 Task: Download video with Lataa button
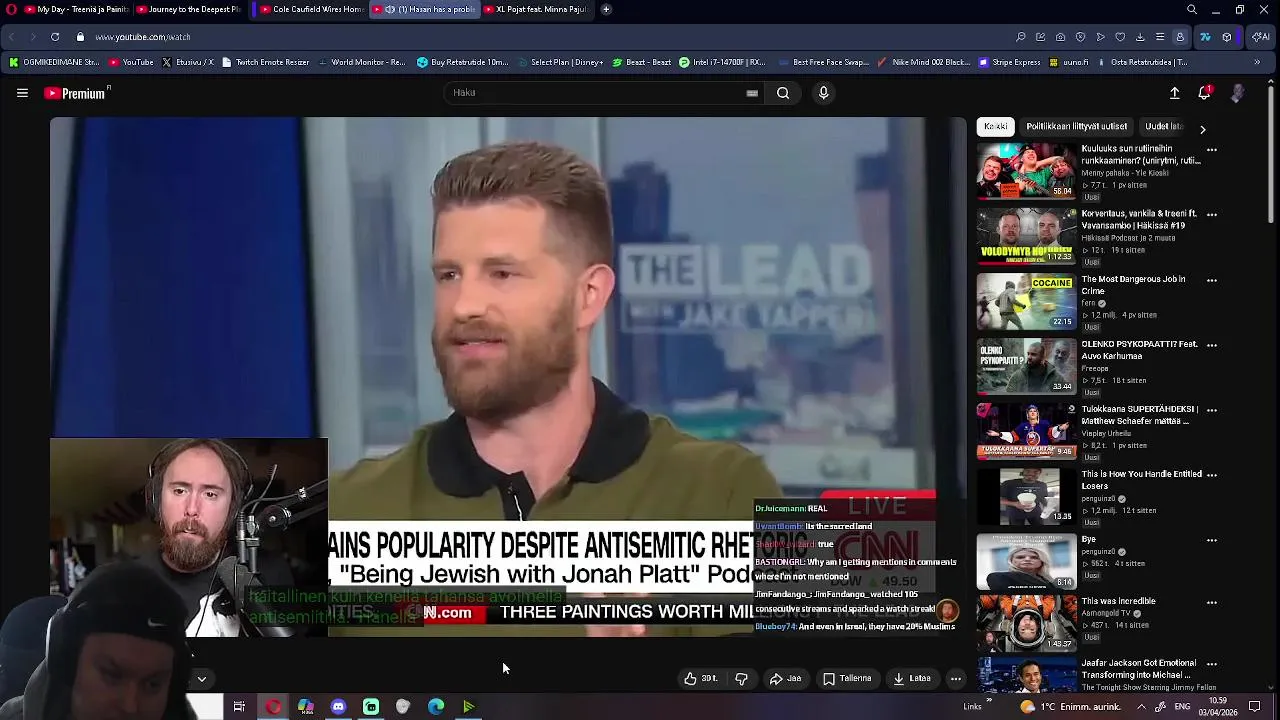point(912,678)
